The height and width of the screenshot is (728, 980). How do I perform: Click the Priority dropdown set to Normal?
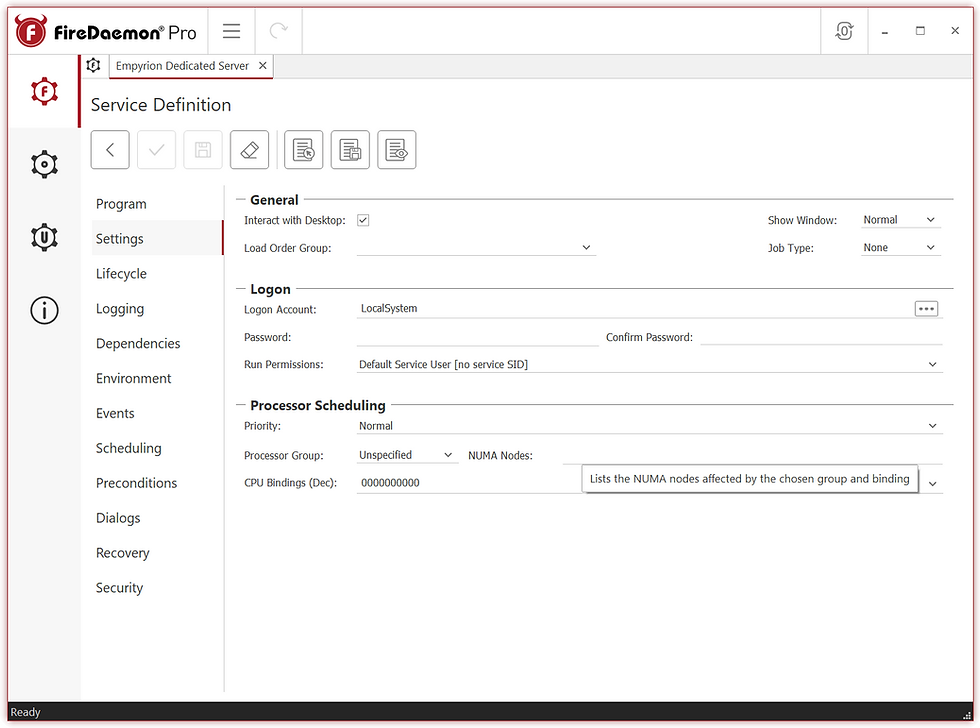(x=933, y=425)
